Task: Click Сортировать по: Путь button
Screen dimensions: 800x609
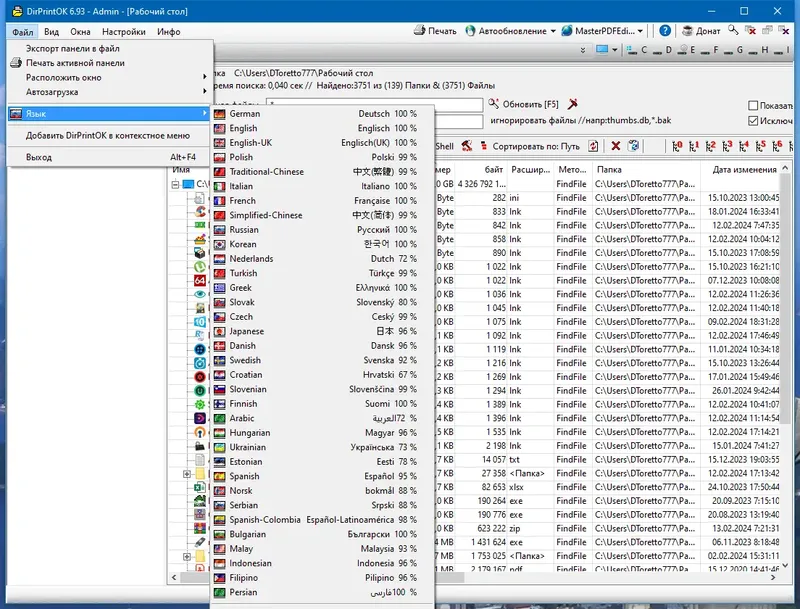Action: pyautogui.click(x=531, y=146)
